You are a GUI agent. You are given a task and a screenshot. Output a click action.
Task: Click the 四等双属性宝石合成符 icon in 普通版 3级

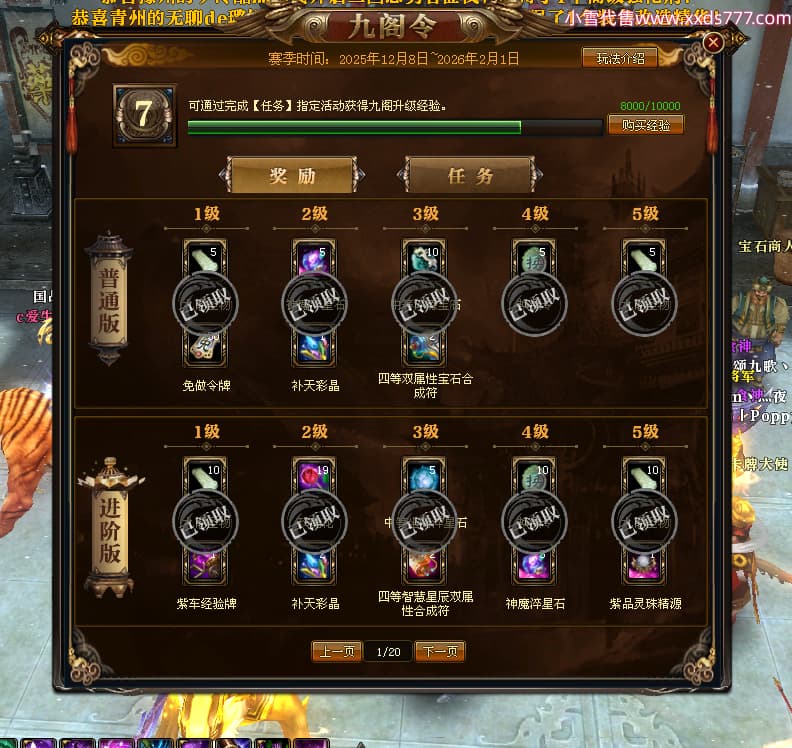click(x=424, y=348)
